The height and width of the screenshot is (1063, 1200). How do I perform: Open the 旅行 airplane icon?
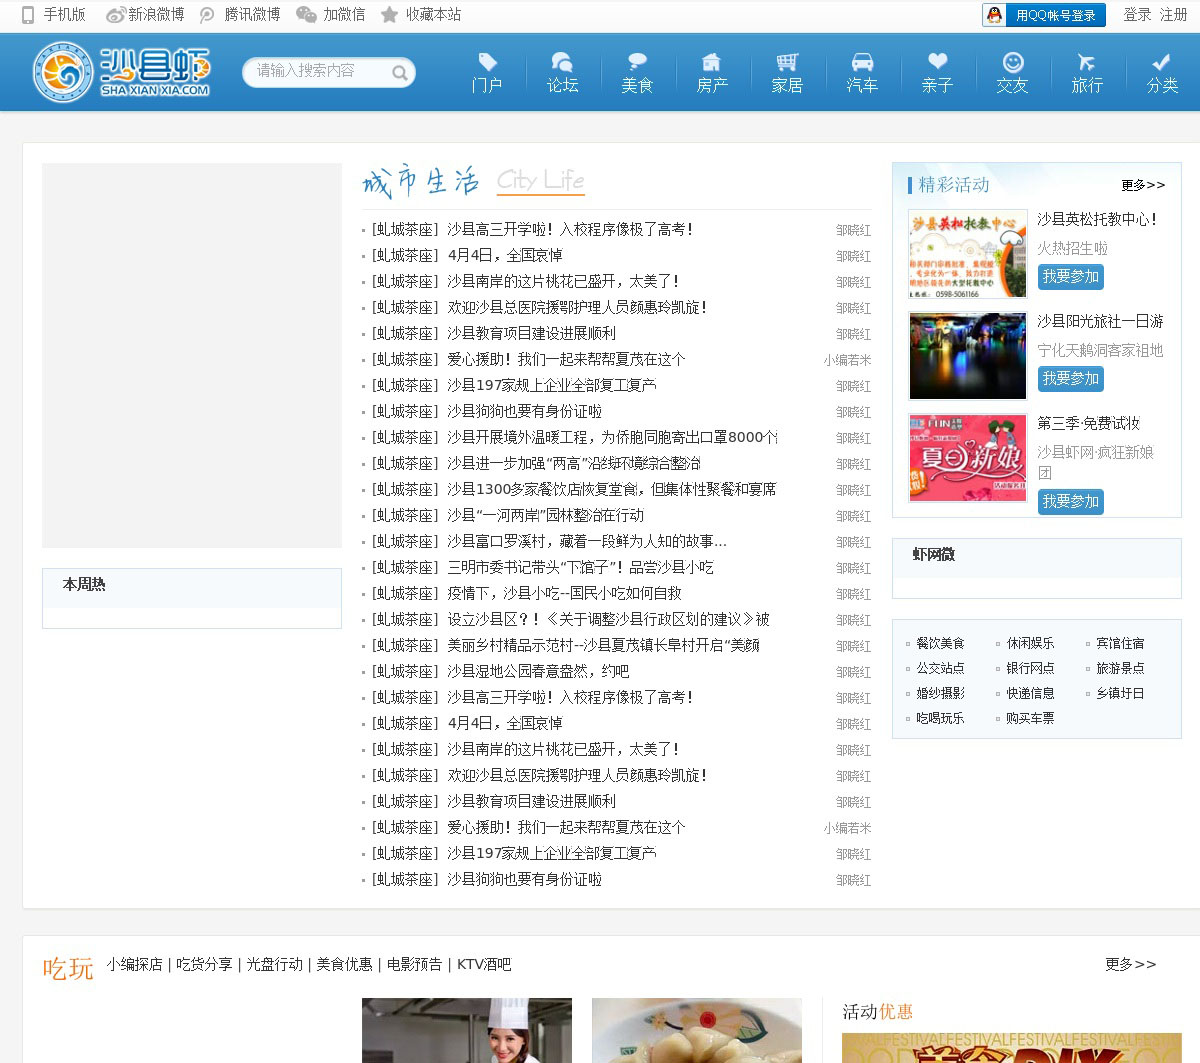point(1087,63)
